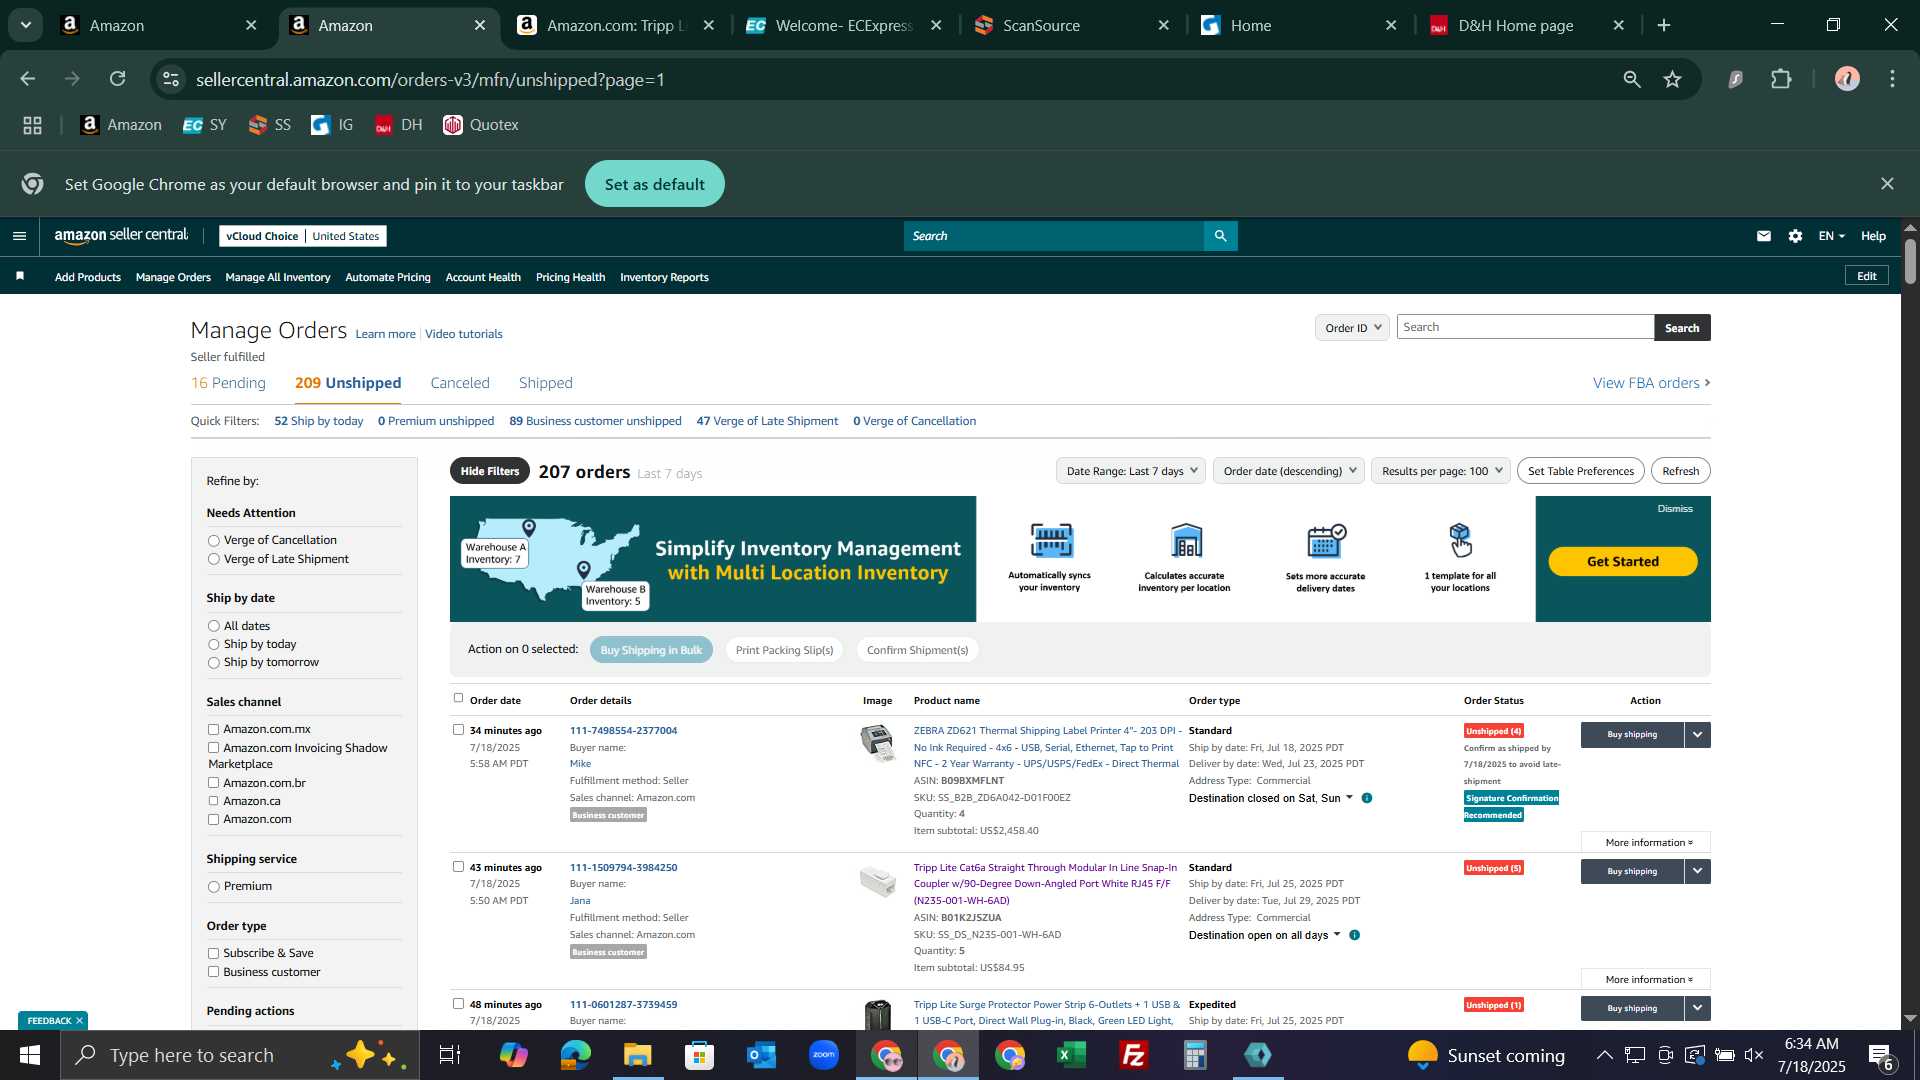Click the page vertical scrollbar thumb
1920x1080 pixels.
1910,261
